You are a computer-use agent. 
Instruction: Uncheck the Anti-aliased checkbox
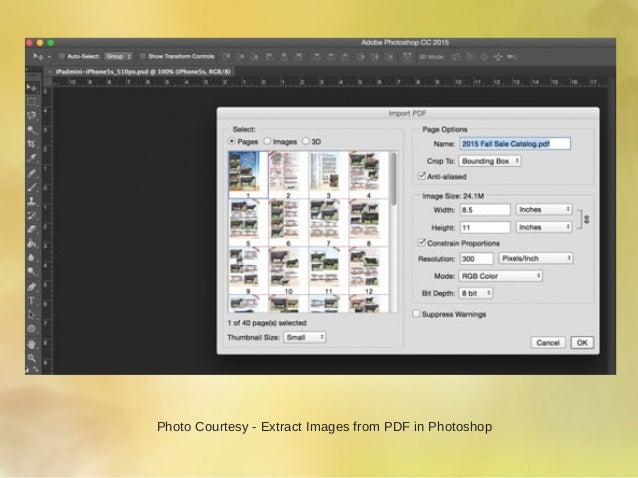(421, 176)
